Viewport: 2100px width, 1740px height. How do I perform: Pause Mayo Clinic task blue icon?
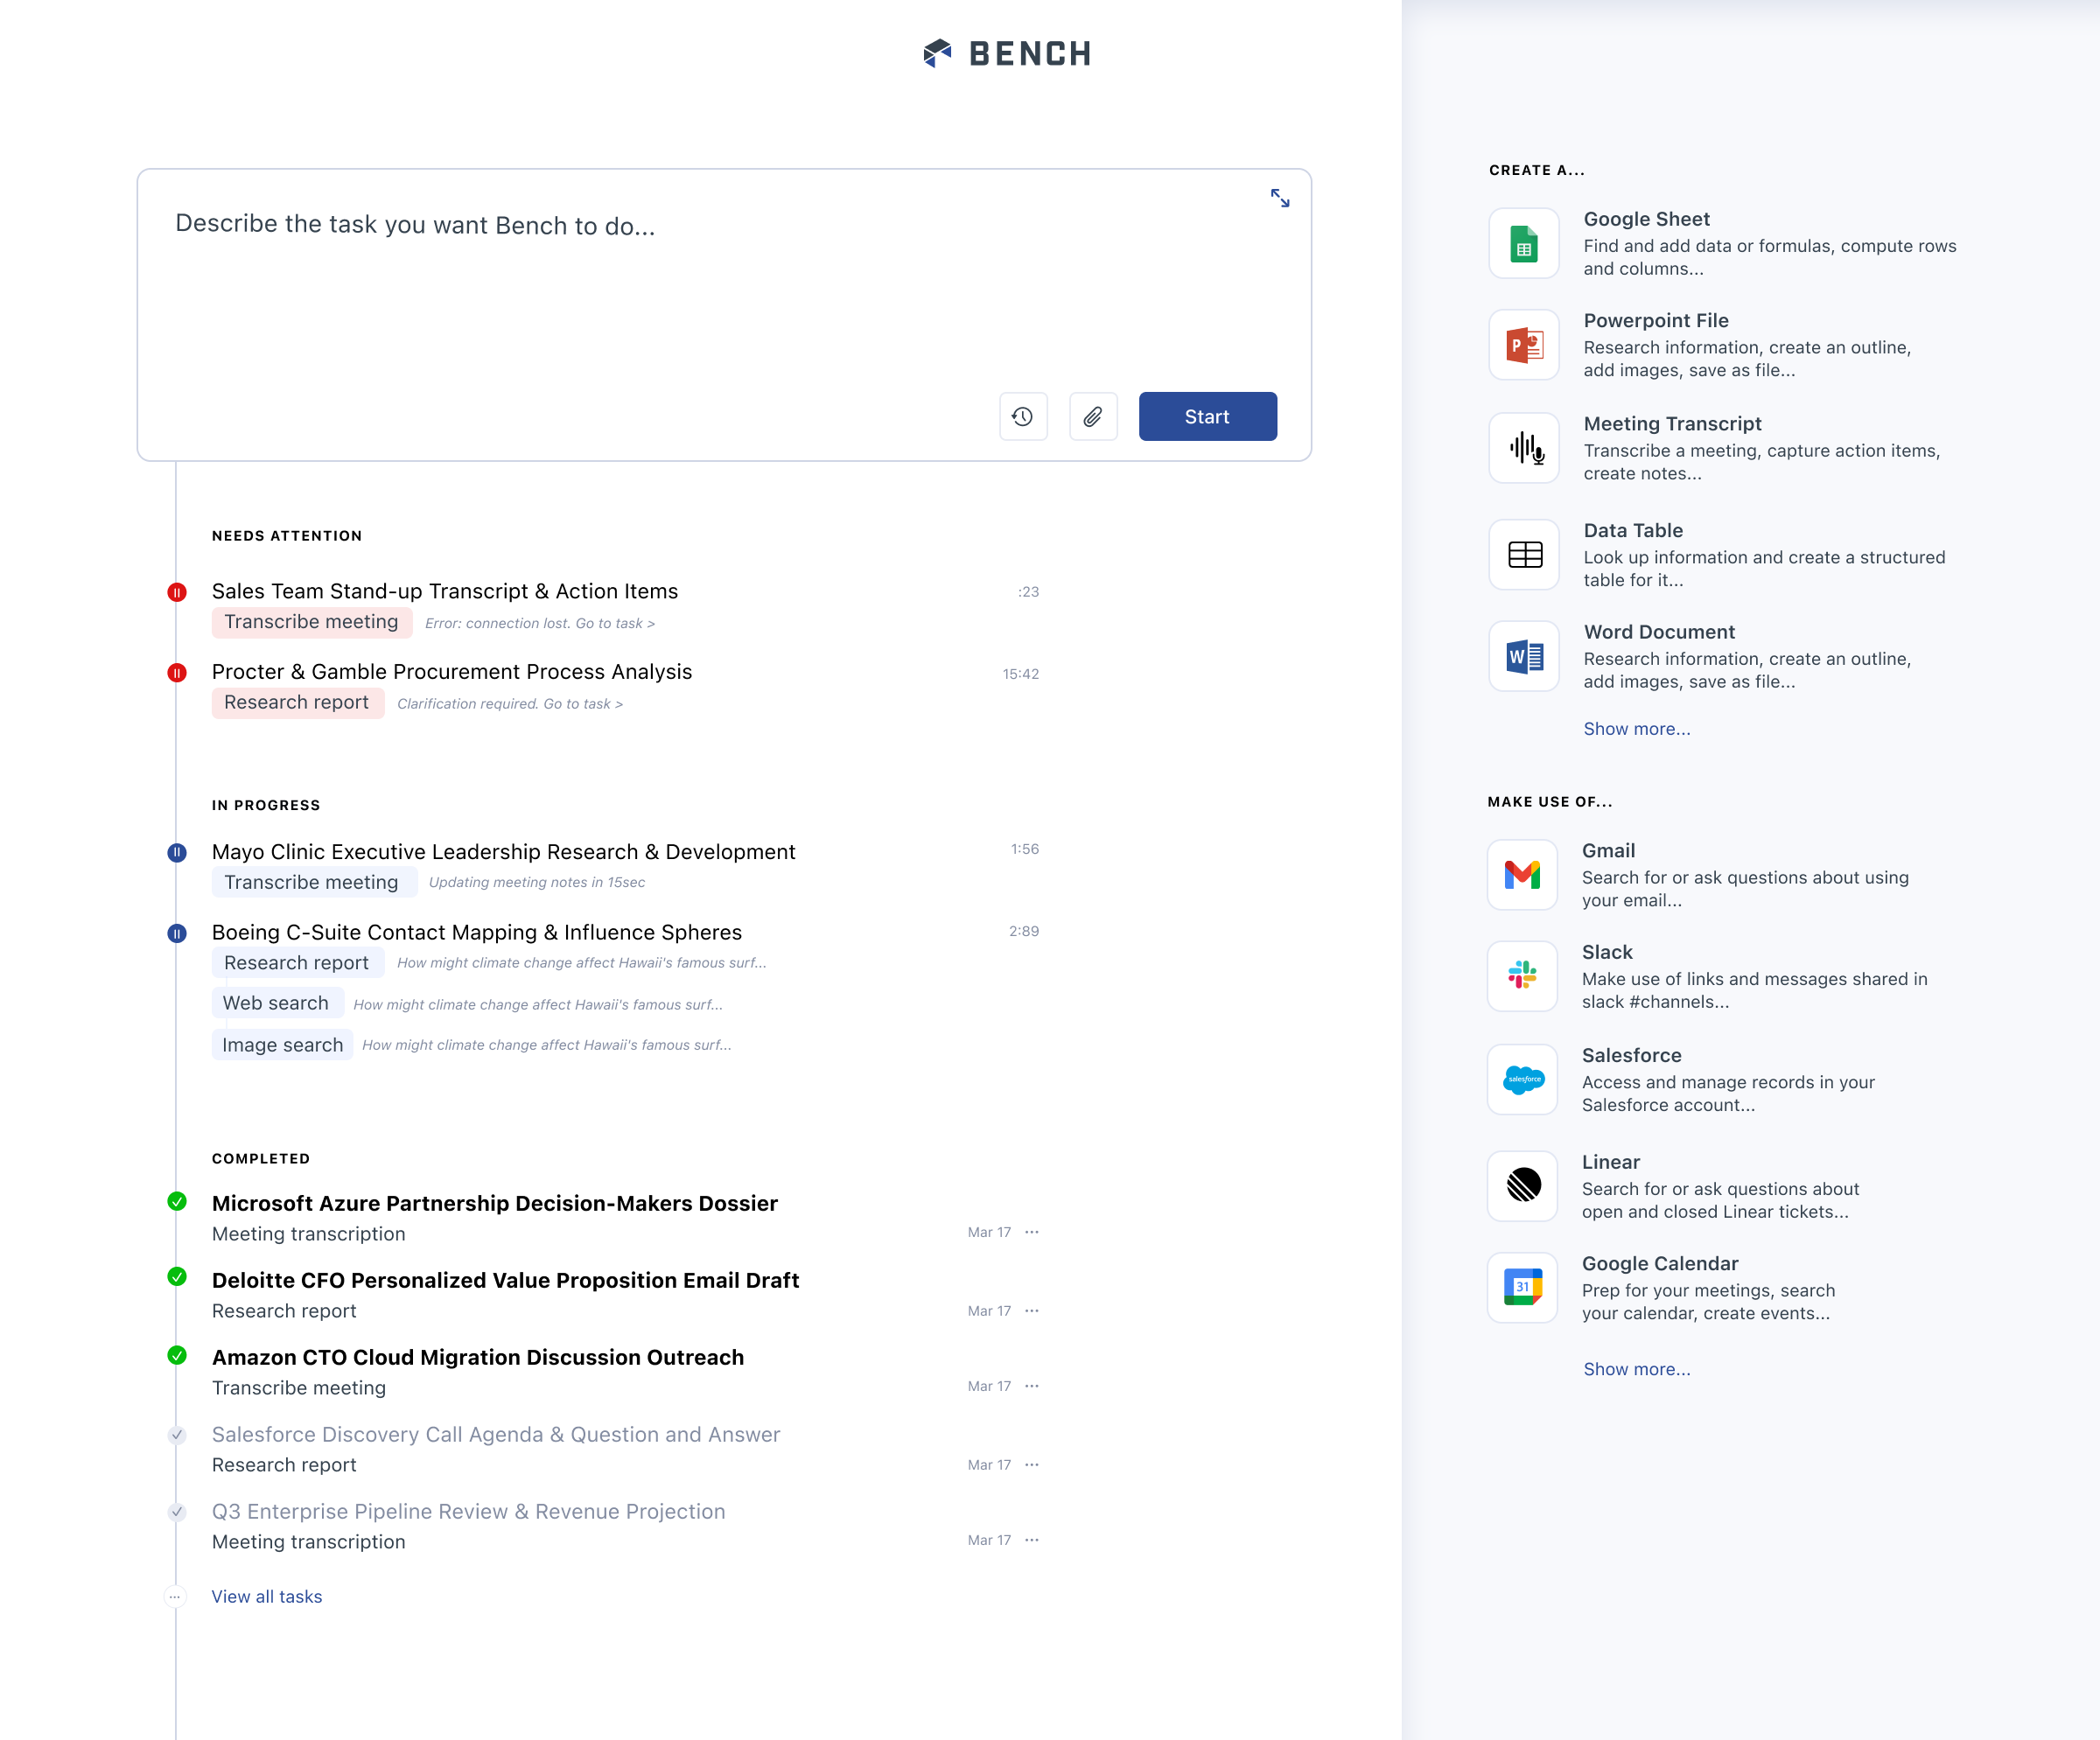(177, 853)
